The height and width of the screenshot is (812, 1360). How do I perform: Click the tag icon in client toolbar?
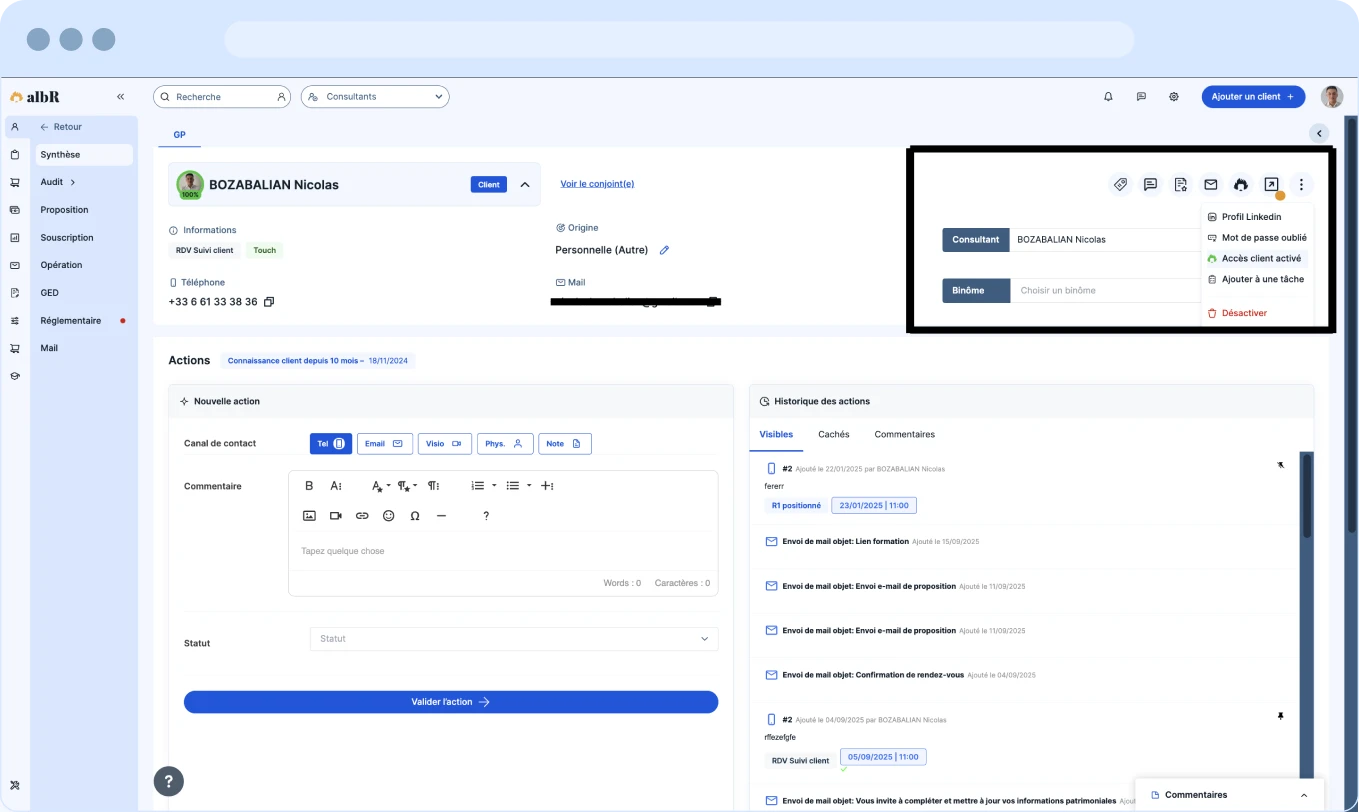[x=1121, y=184]
